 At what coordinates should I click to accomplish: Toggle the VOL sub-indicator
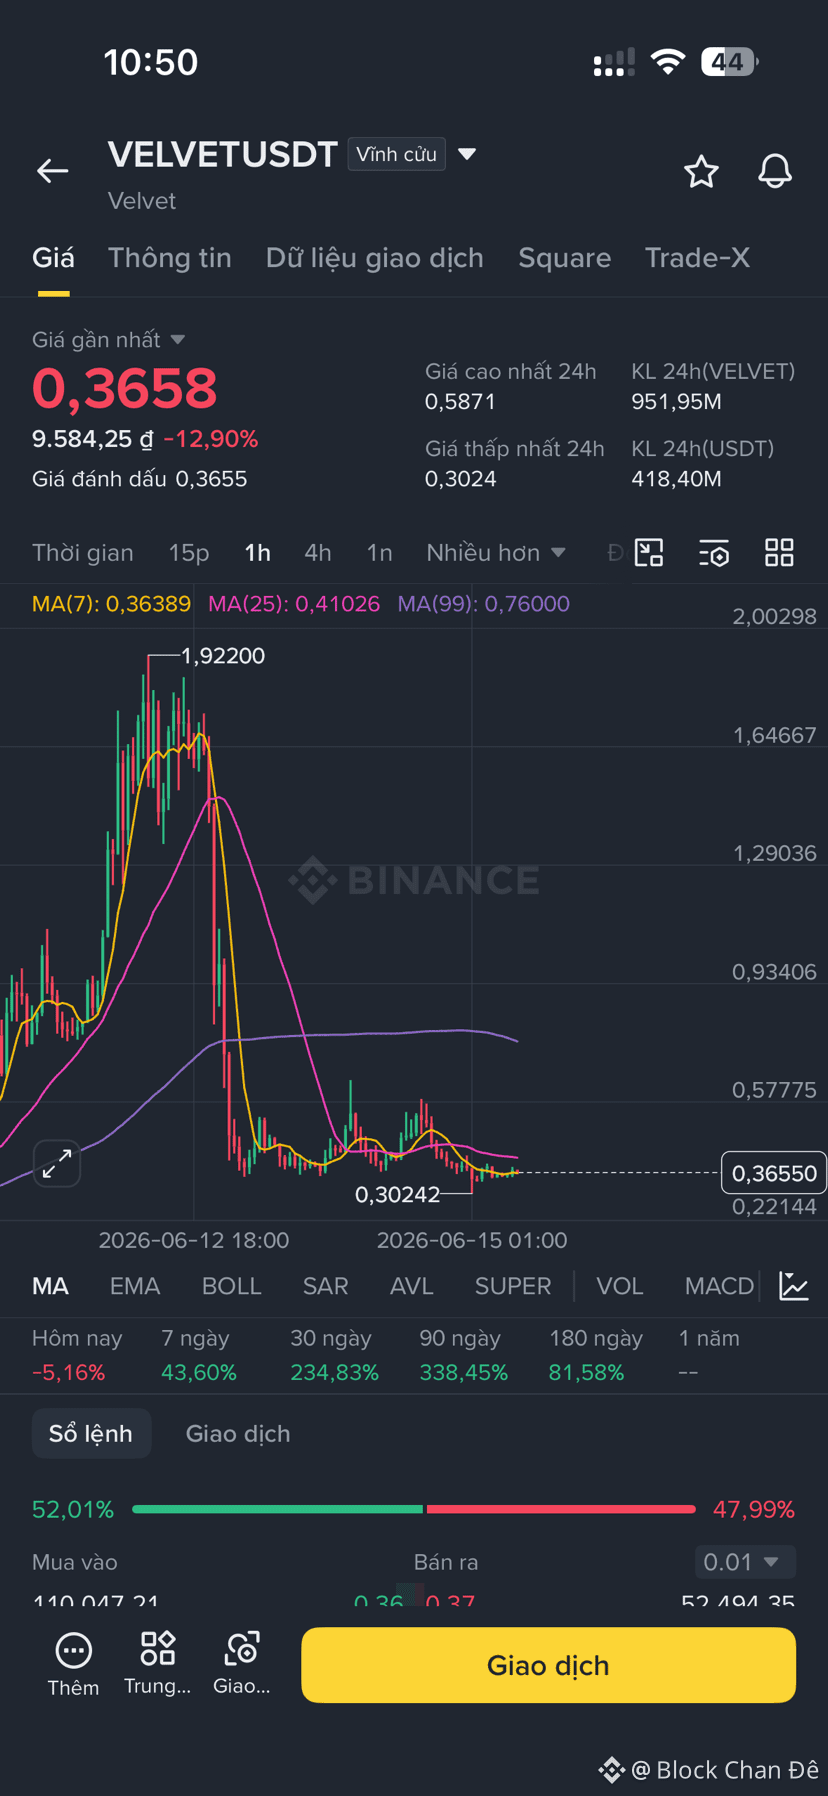pyautogui.click(x=620, y=1286)
